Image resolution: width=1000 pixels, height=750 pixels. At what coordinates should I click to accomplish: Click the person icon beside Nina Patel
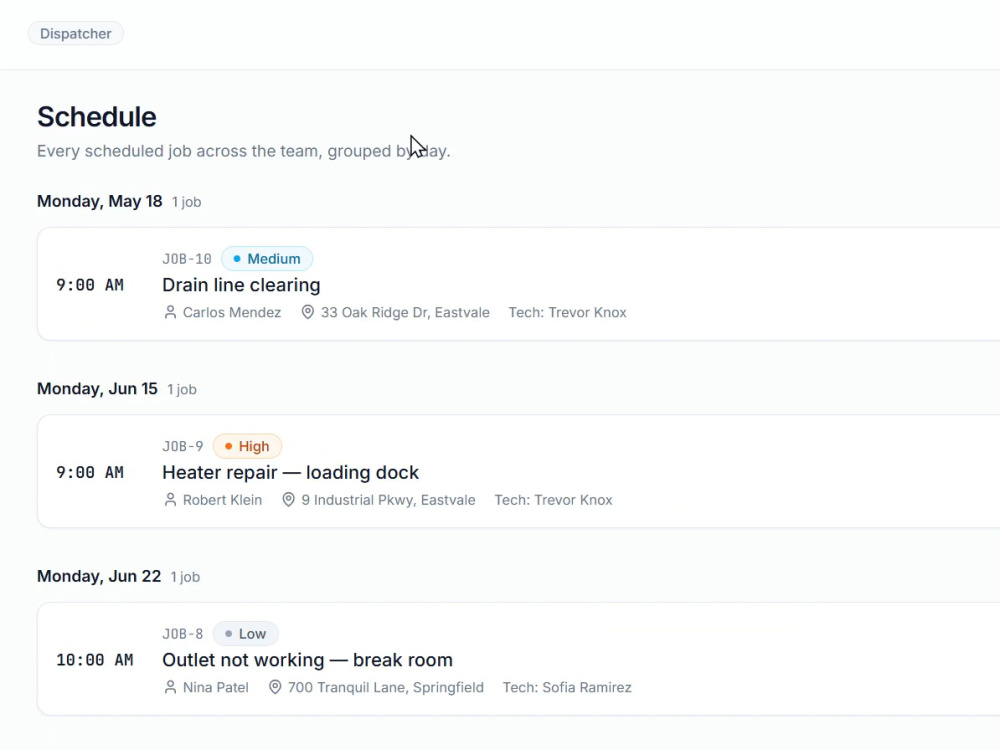[170, 688]
